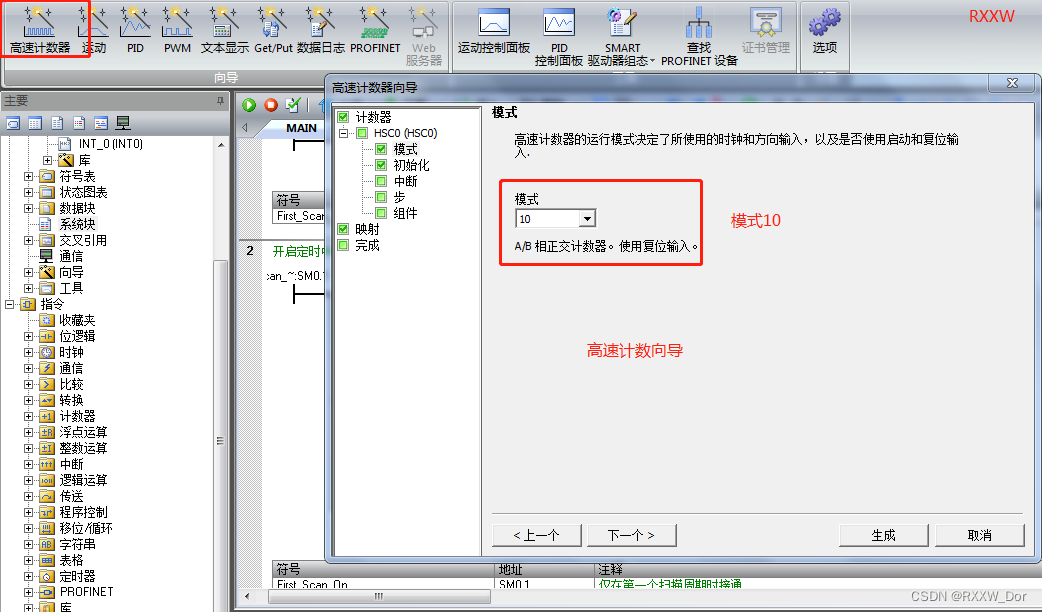This screenshot has width=1042, height=612.
Task: Click the SM0.1 address cell
Action: tap(543, 585)
